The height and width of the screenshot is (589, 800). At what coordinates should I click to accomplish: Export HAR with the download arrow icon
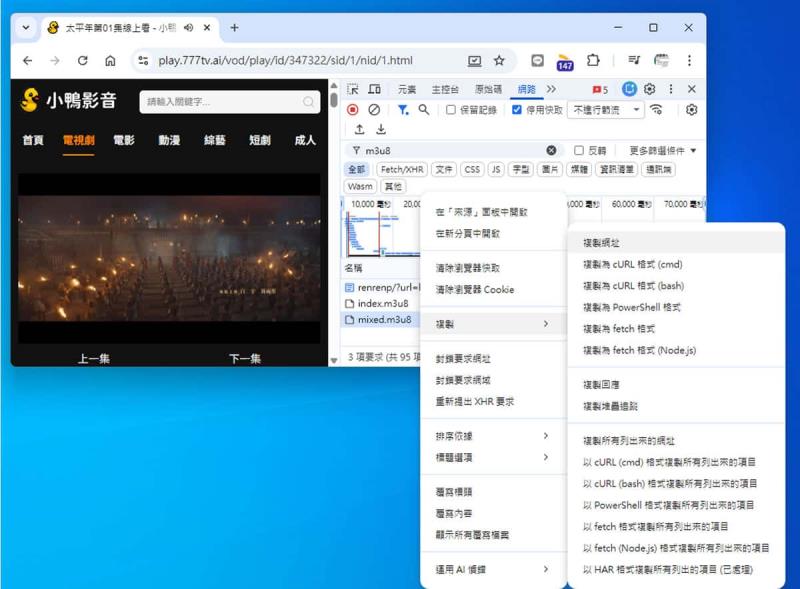point(380,128)
